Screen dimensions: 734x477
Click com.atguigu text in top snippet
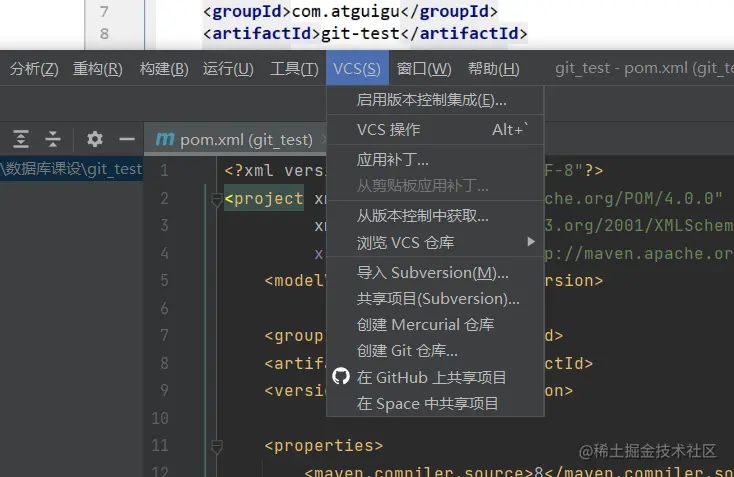[345, 11]
